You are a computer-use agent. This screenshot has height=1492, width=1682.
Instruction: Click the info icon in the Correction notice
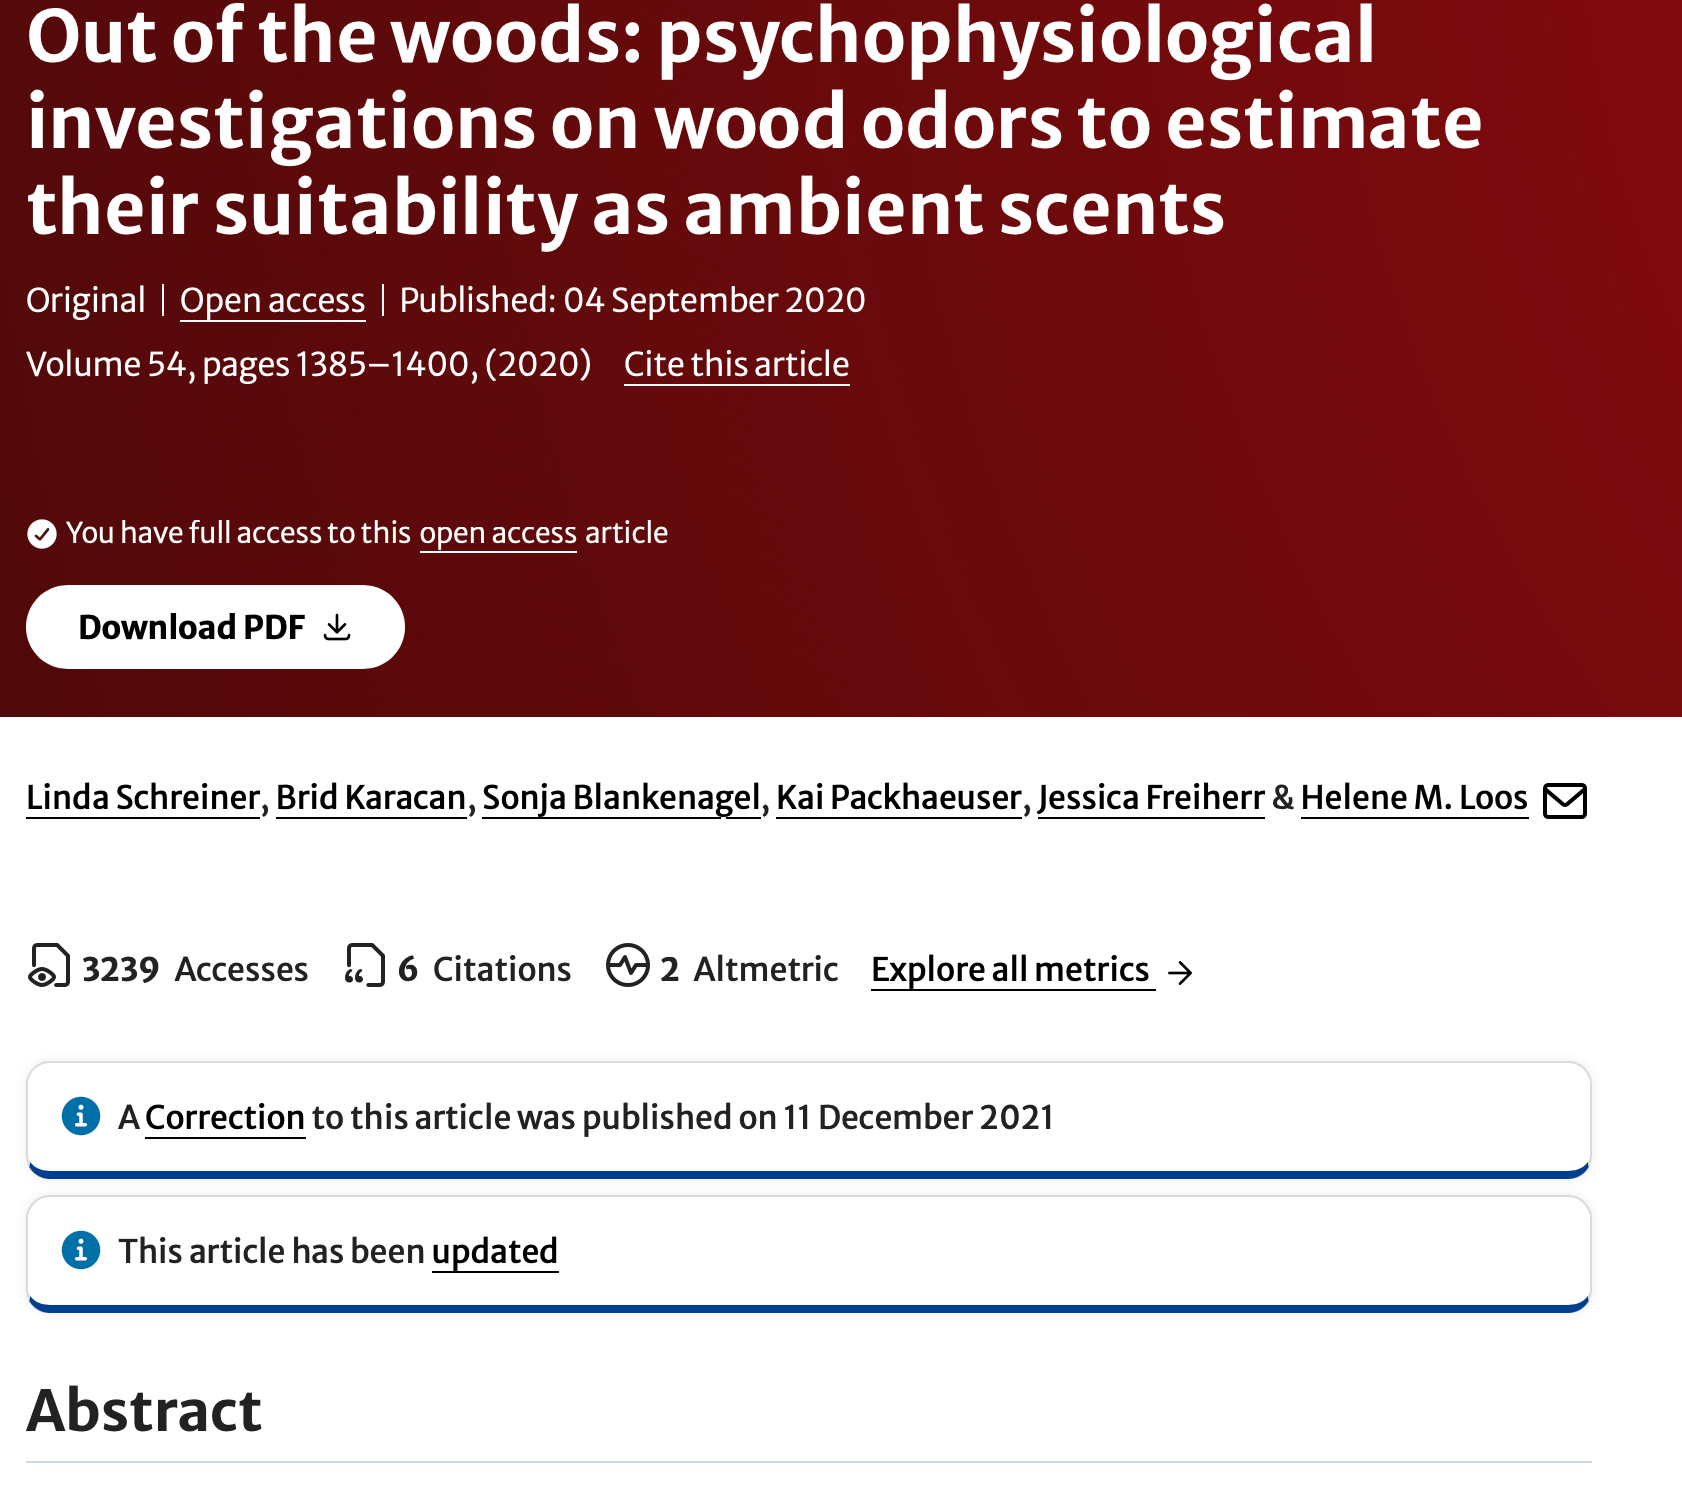(81, 1116)
